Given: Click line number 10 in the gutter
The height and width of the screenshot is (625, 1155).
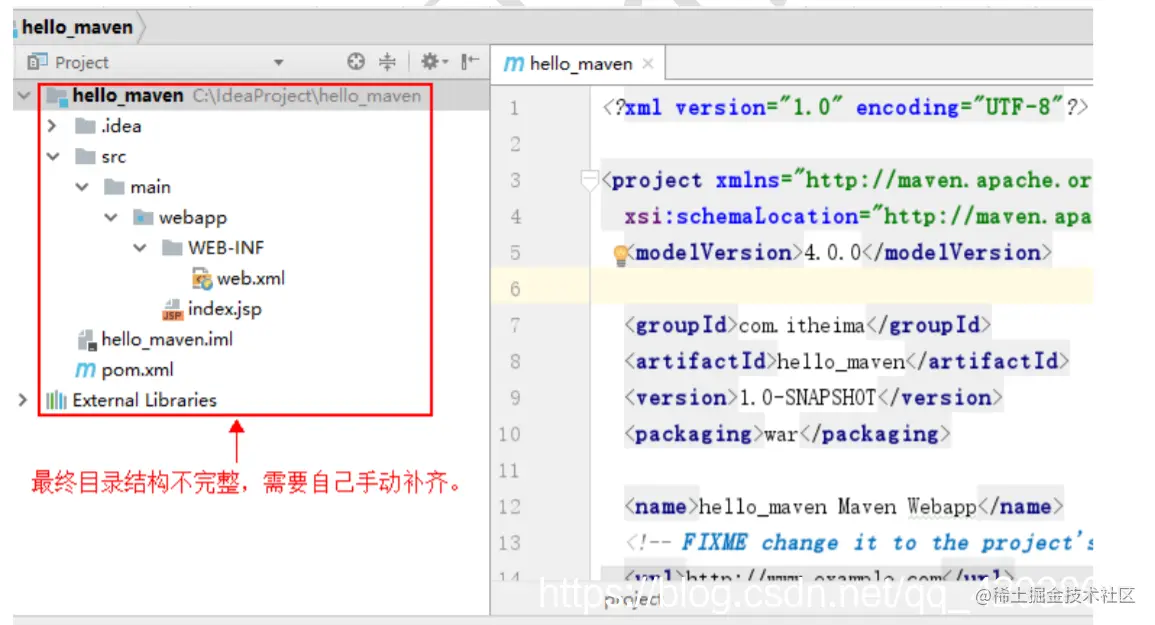Looking at the screenshot, I should point(509,434).
